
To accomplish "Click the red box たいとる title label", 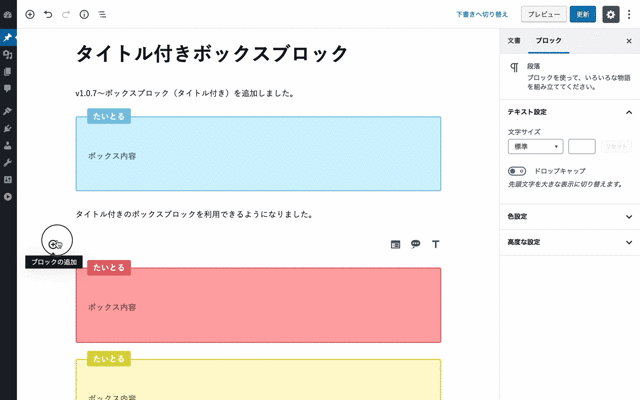I will [x=109, y=268].
